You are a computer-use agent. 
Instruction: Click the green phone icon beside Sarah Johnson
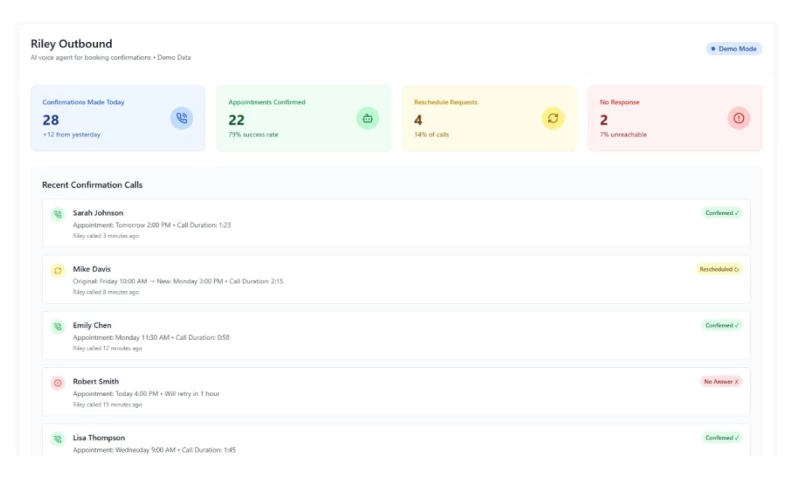pos(57,214)
